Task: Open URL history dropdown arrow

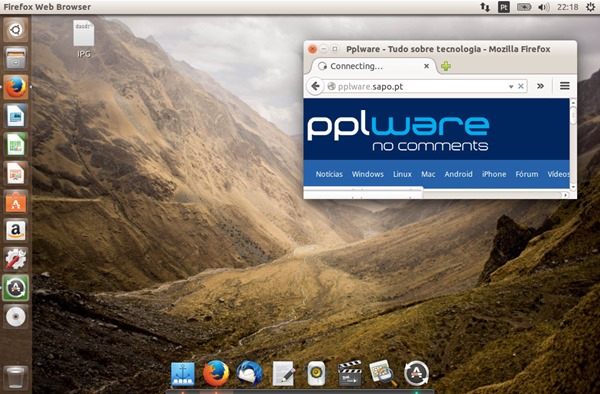Action: tap(511, 87)
